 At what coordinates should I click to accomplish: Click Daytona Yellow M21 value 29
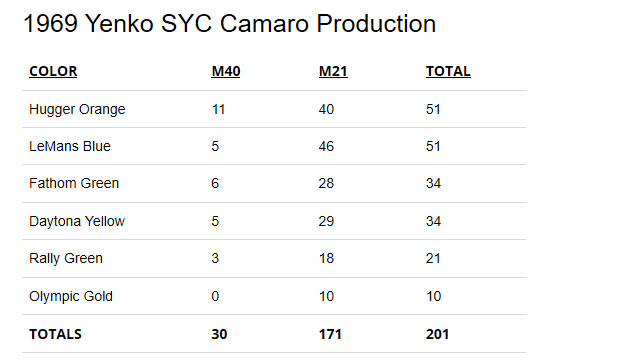326,221
